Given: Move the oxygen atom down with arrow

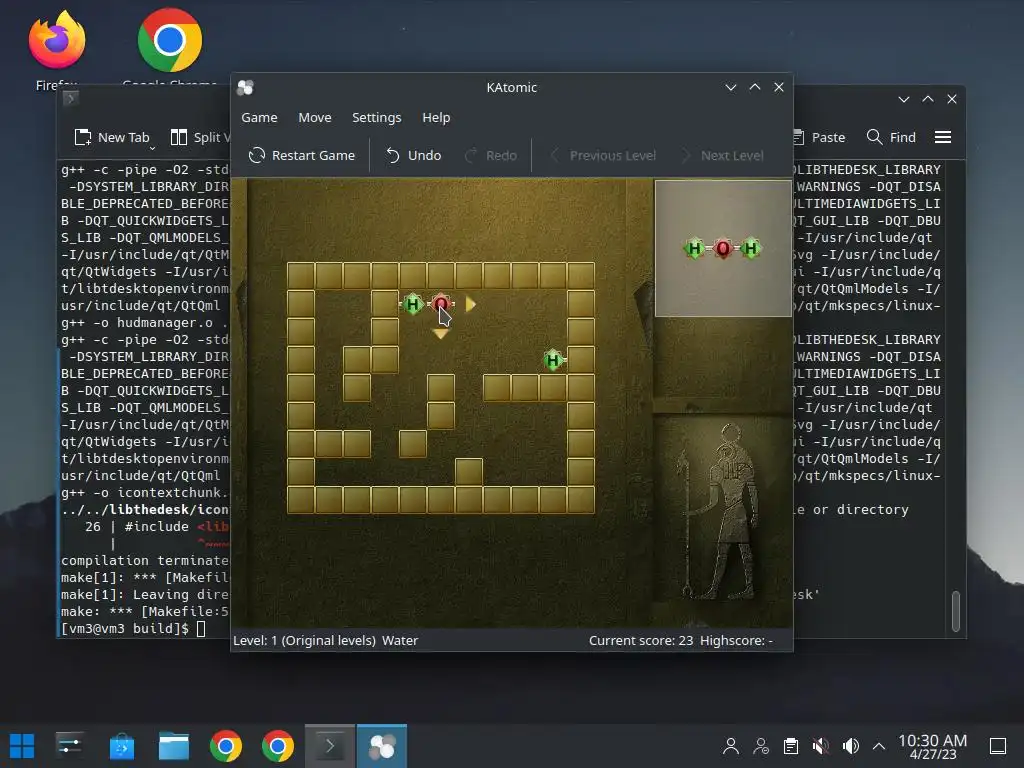Looking at the screenshot, I should tap(441, 334).
